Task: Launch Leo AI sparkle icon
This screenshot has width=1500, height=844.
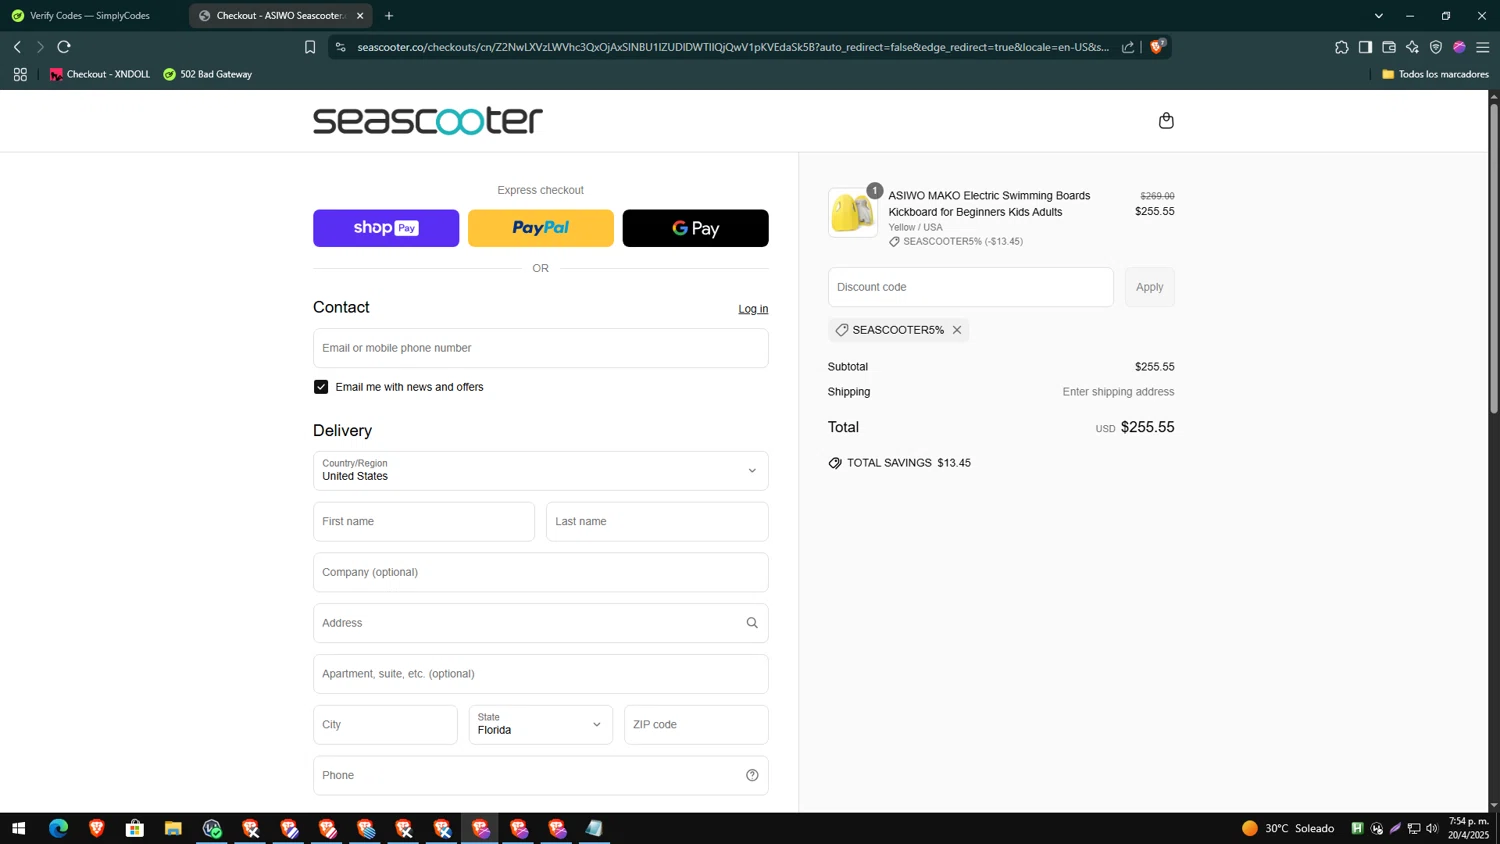Action: point(1412,47)
